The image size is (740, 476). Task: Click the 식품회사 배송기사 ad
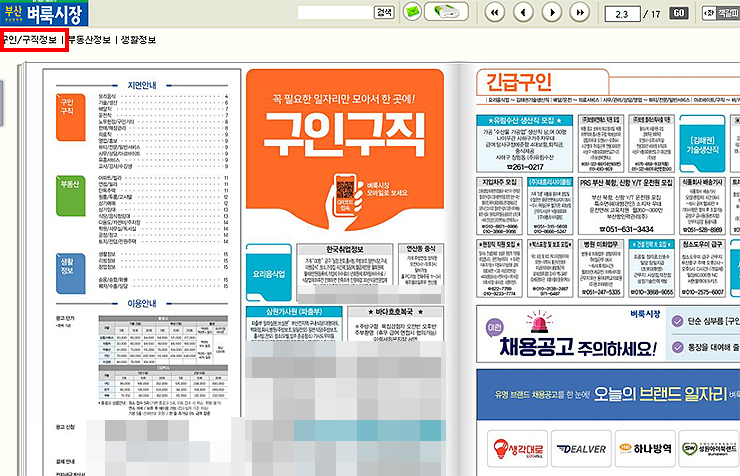point(702,206)
